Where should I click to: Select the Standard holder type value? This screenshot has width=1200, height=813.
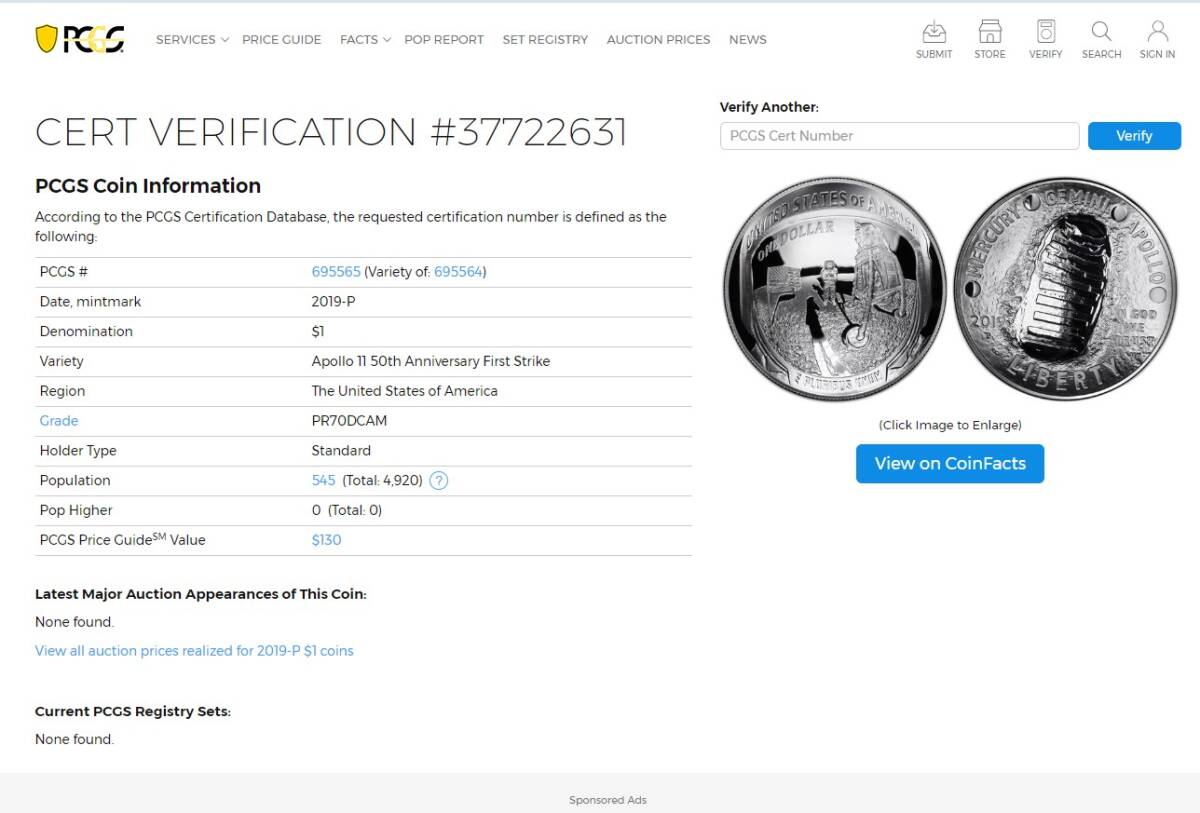[x=341, y=451]
